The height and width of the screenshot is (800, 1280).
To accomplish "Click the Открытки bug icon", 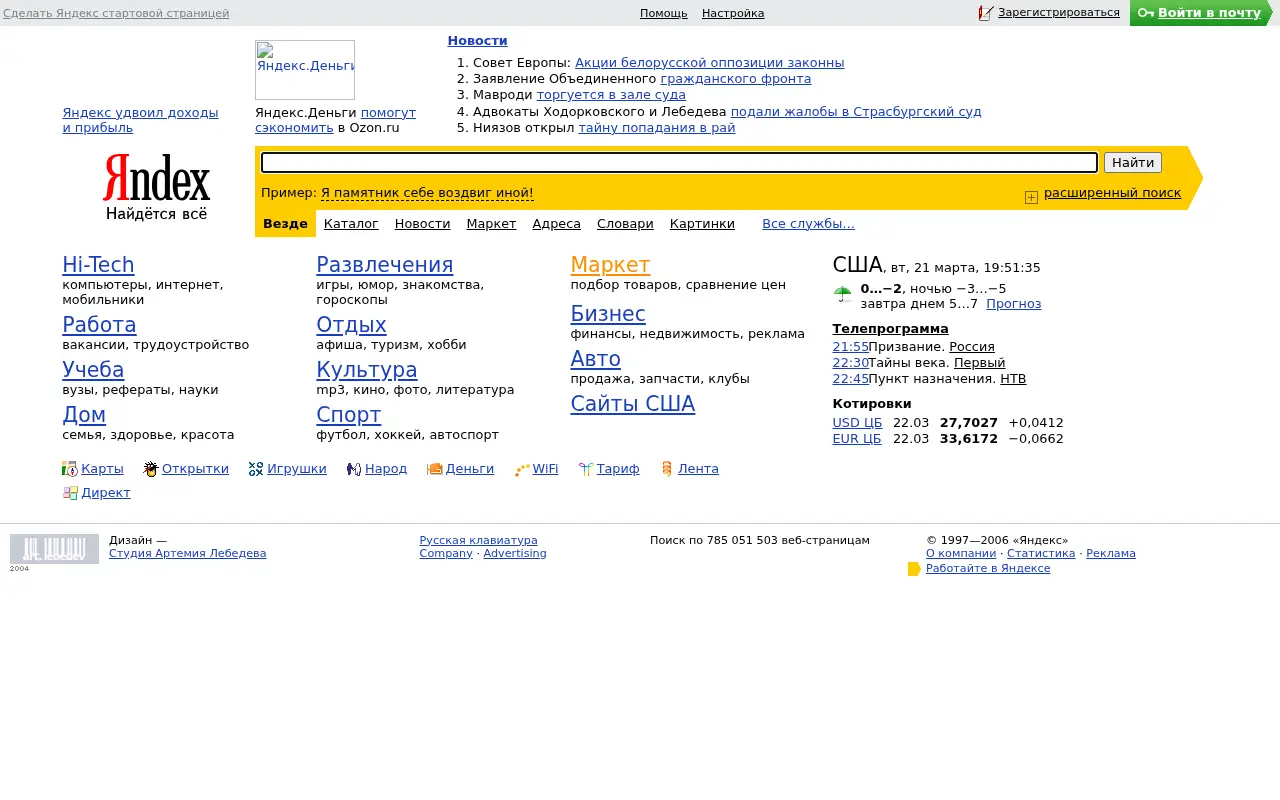I will click(151, 469).
